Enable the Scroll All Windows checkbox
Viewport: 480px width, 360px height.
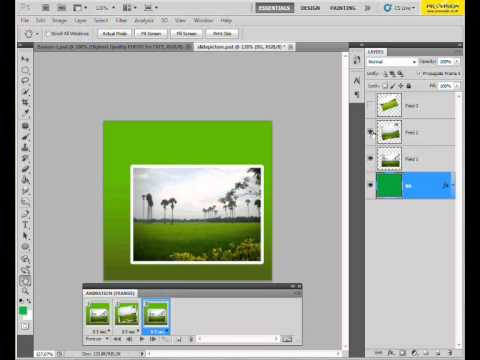(x=48, y=34)
